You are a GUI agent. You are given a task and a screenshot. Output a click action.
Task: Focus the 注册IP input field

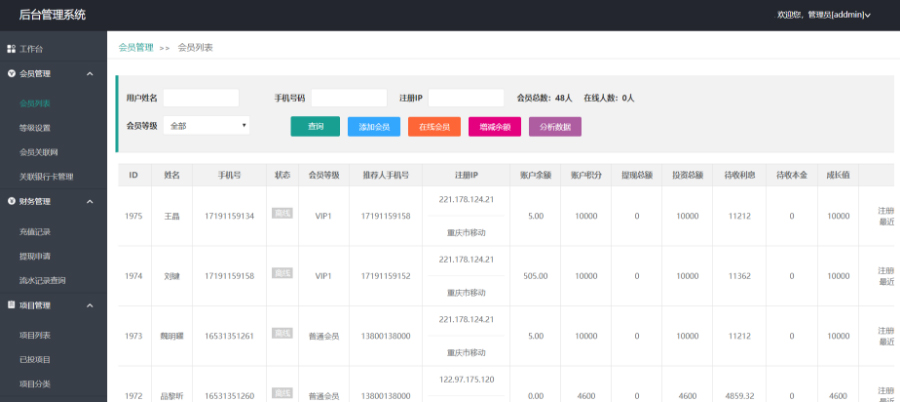[x=466, y=98]
